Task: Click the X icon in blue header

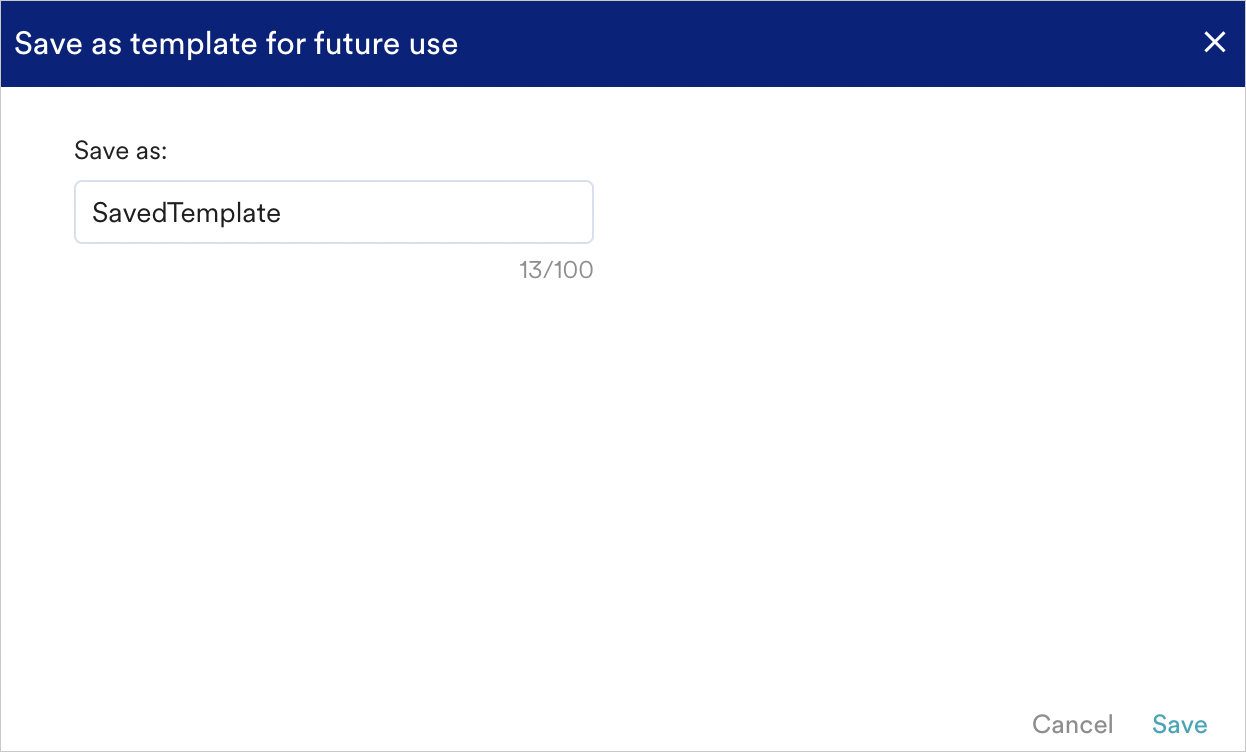Action: [1214, 42]
